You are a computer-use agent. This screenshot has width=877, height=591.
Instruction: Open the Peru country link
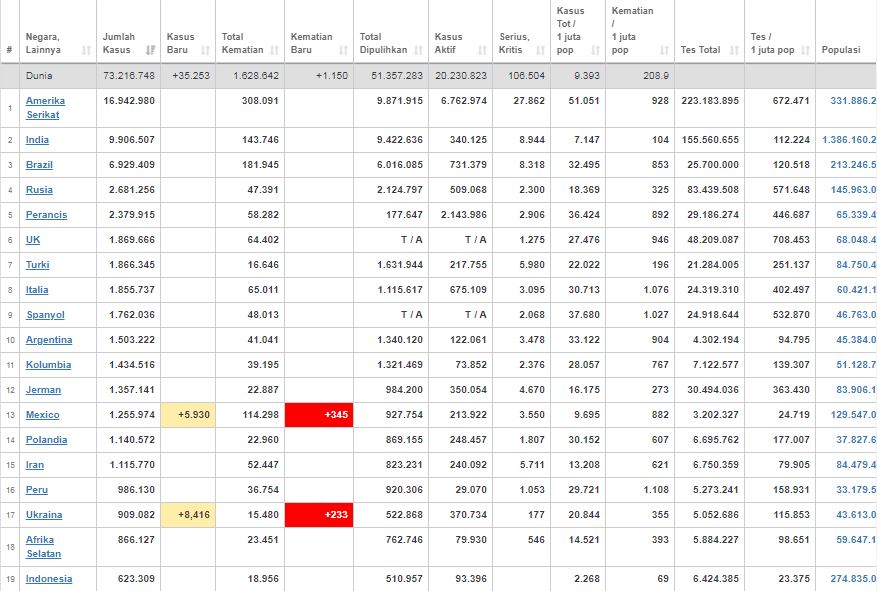37,490
